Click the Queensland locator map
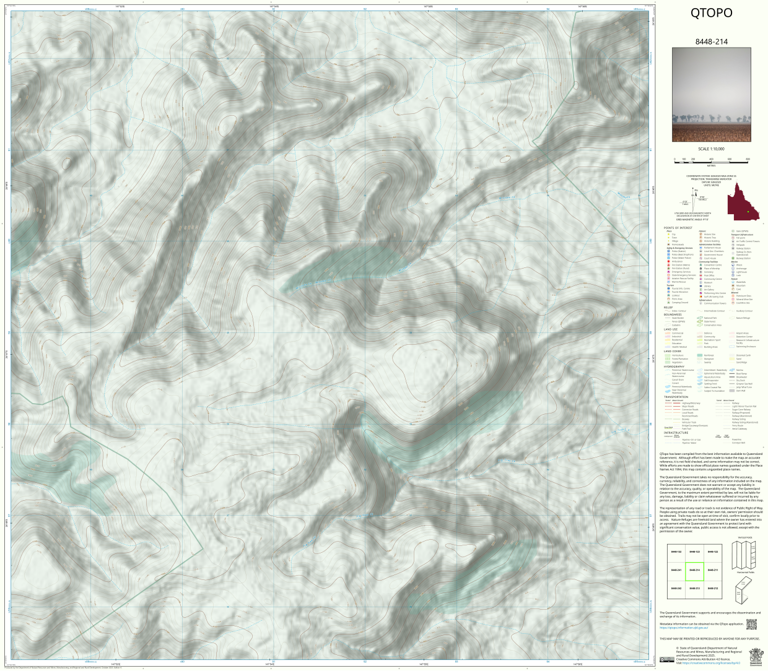Image resolution: width=768 pixels, height=671 pixels. tap(743, 202)
